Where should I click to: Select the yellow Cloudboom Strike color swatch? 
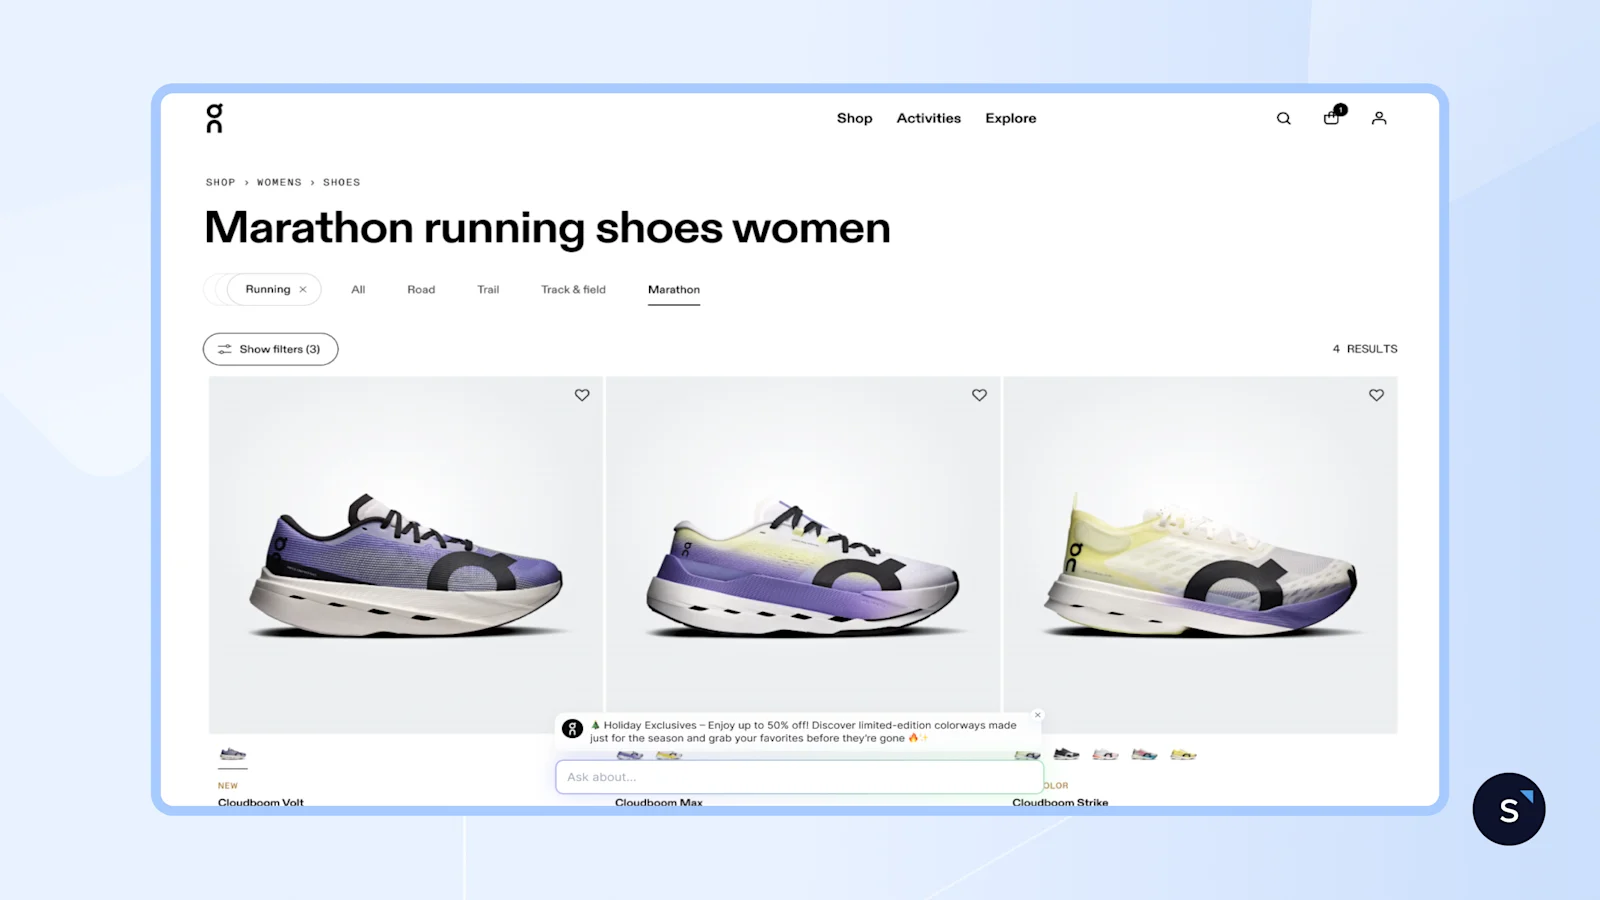point(1183,754)
